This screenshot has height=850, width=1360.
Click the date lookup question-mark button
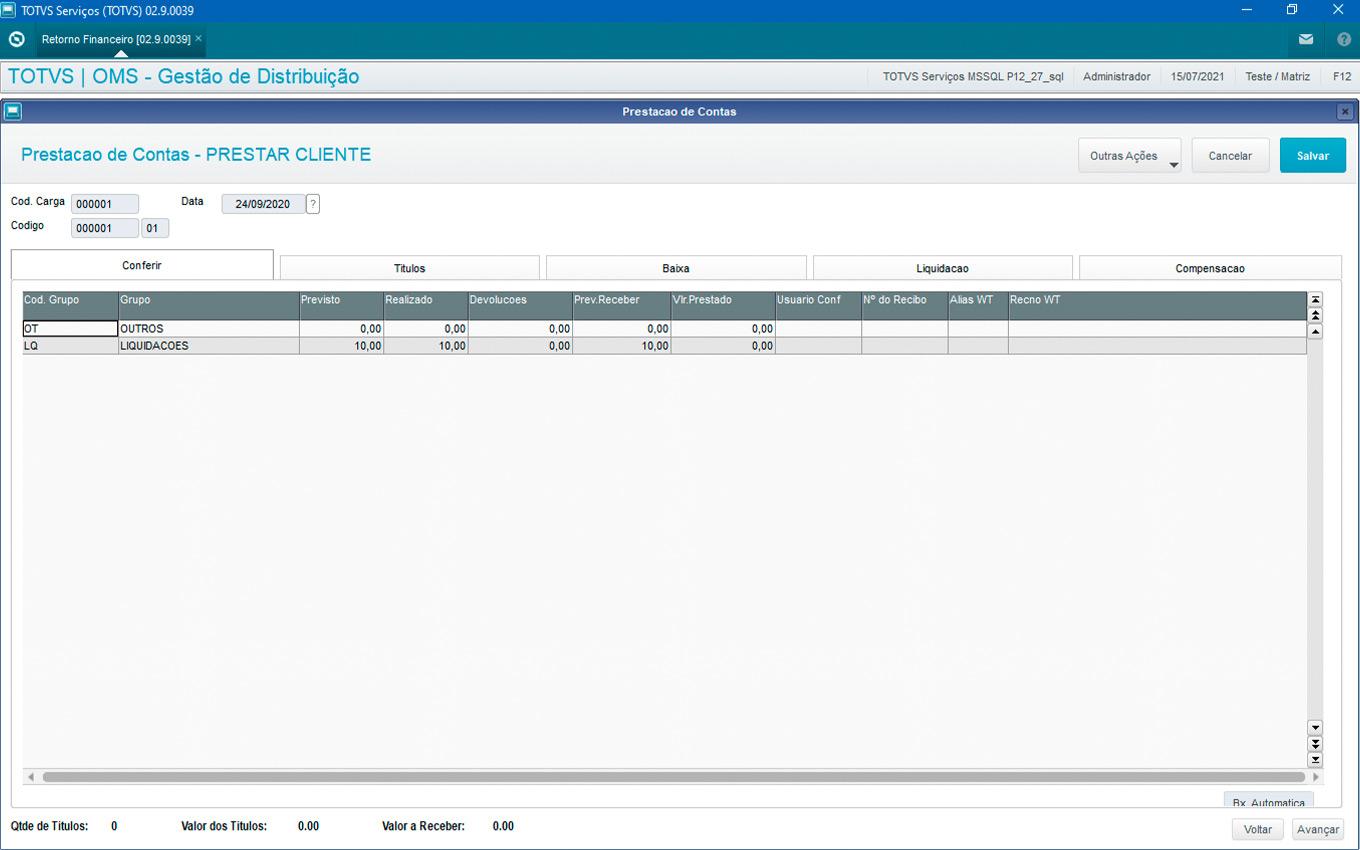pos(313,204)
